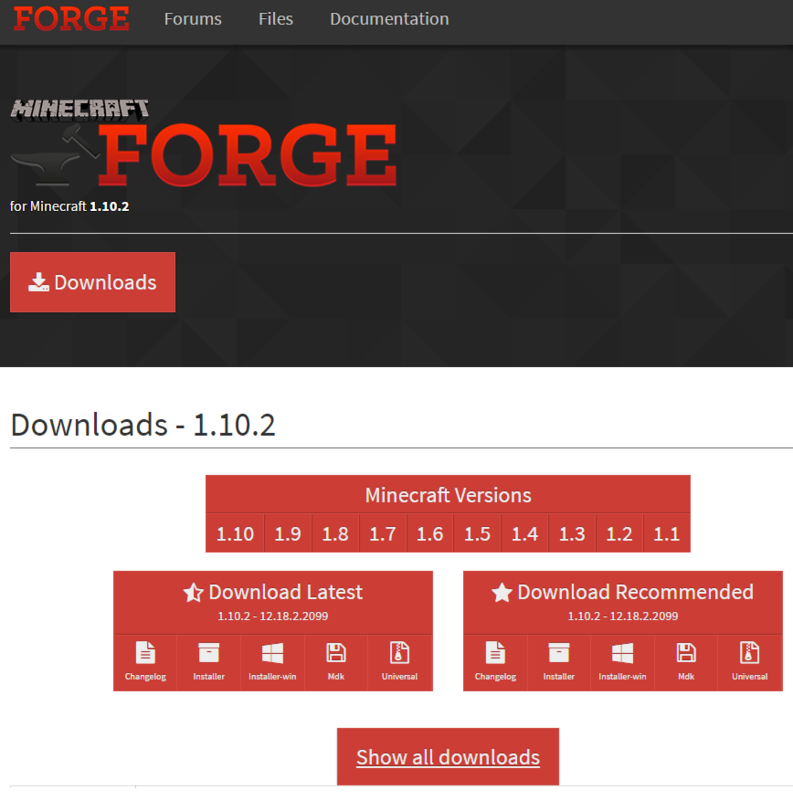
Task: Select Minecraft version 1.9
Action: (x=288, y=534)
